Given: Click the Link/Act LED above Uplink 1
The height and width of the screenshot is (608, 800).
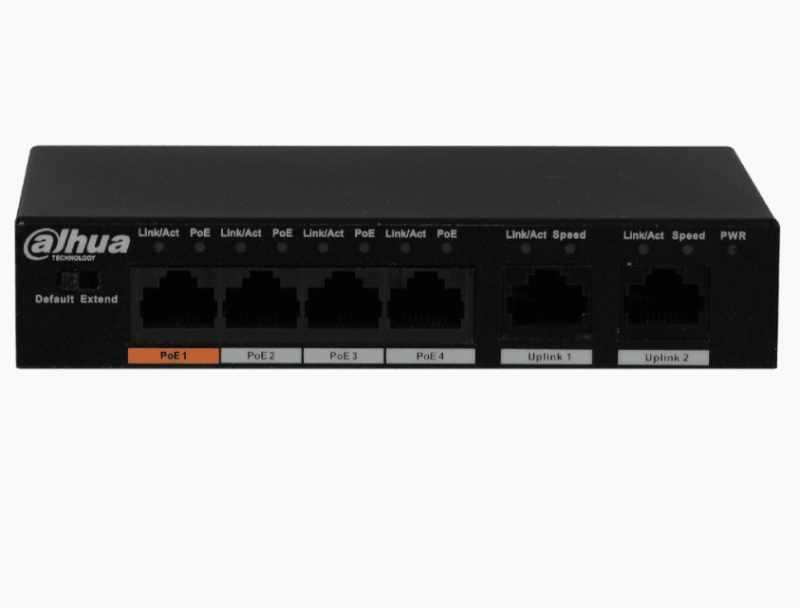Looking at the screenshot, I should [526, 249].
